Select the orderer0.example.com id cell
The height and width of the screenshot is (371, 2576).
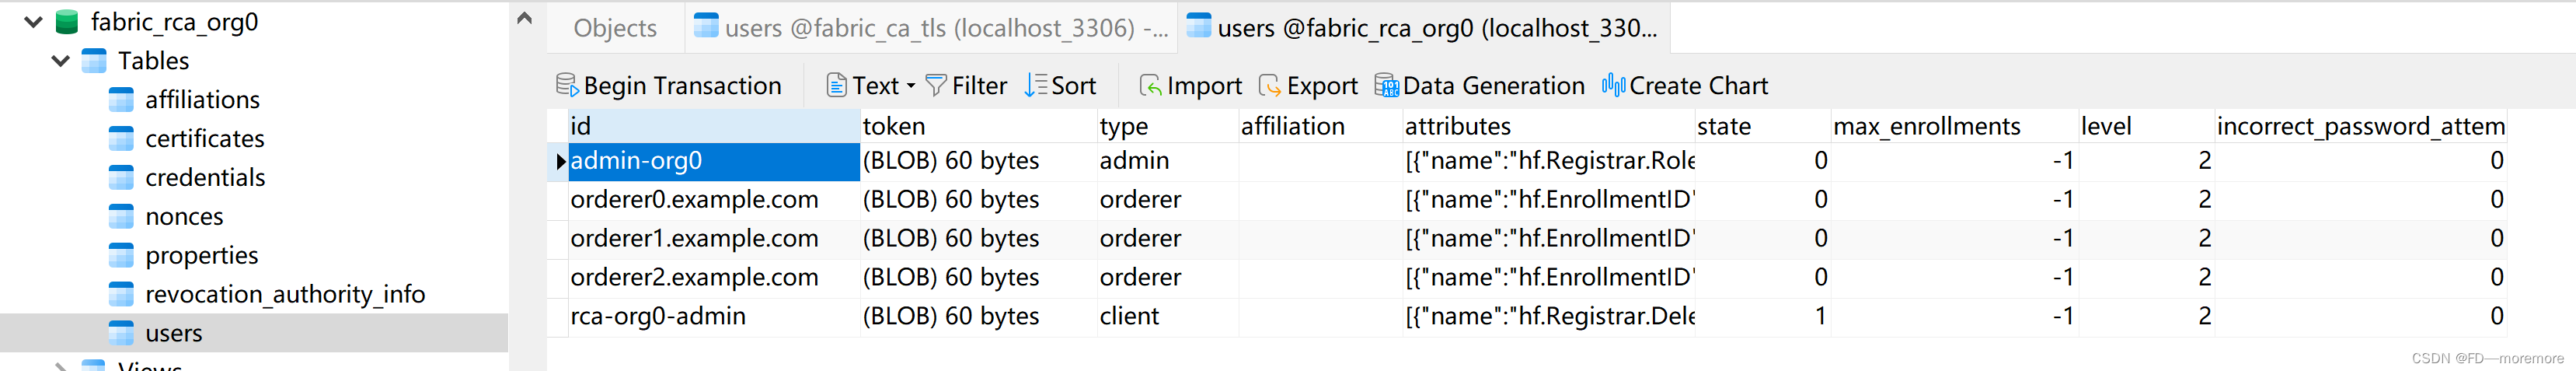tap(714, 200)
